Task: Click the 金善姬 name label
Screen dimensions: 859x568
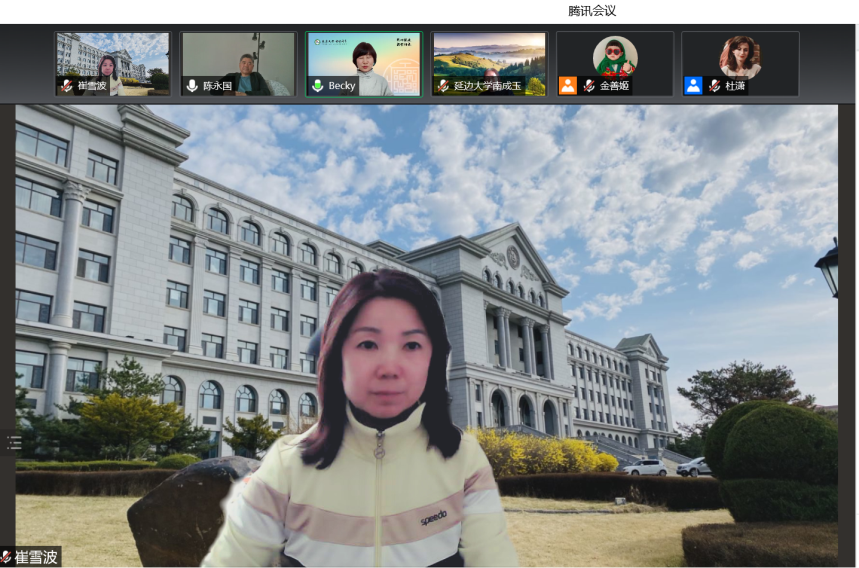Action: coord(614,87)
